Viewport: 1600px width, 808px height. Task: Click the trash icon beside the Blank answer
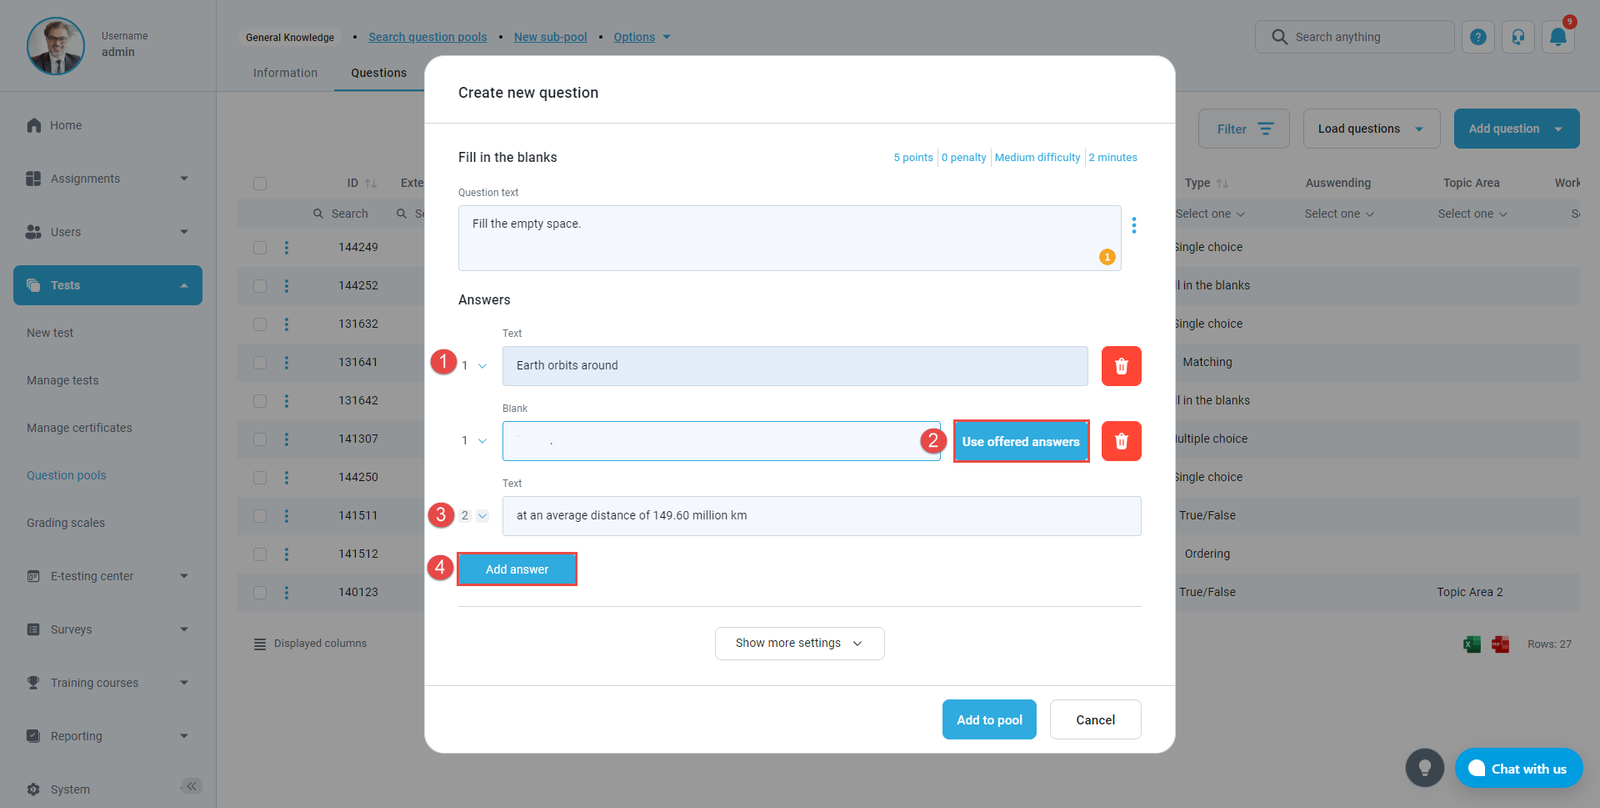[1121, 441]
